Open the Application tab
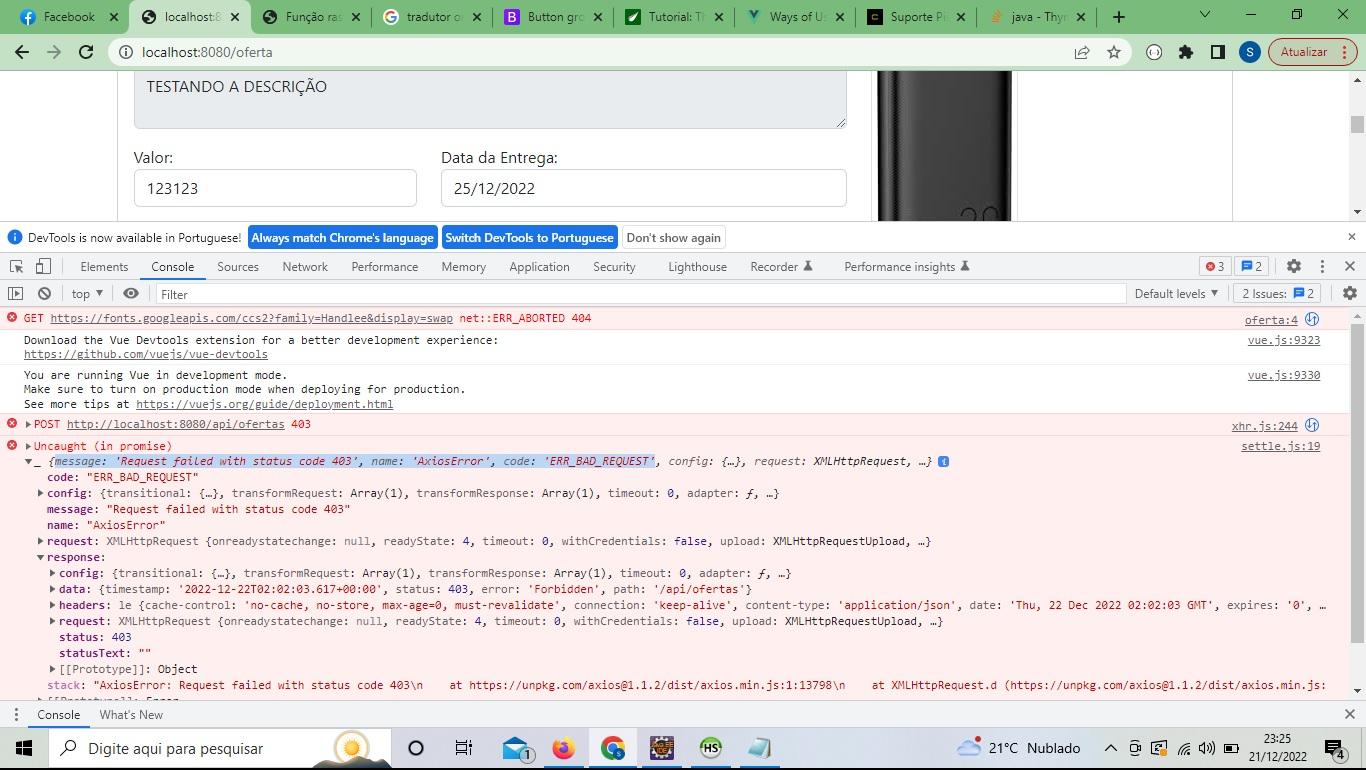The width and height of the screenshot is (1366, 770). coord(539,266)
